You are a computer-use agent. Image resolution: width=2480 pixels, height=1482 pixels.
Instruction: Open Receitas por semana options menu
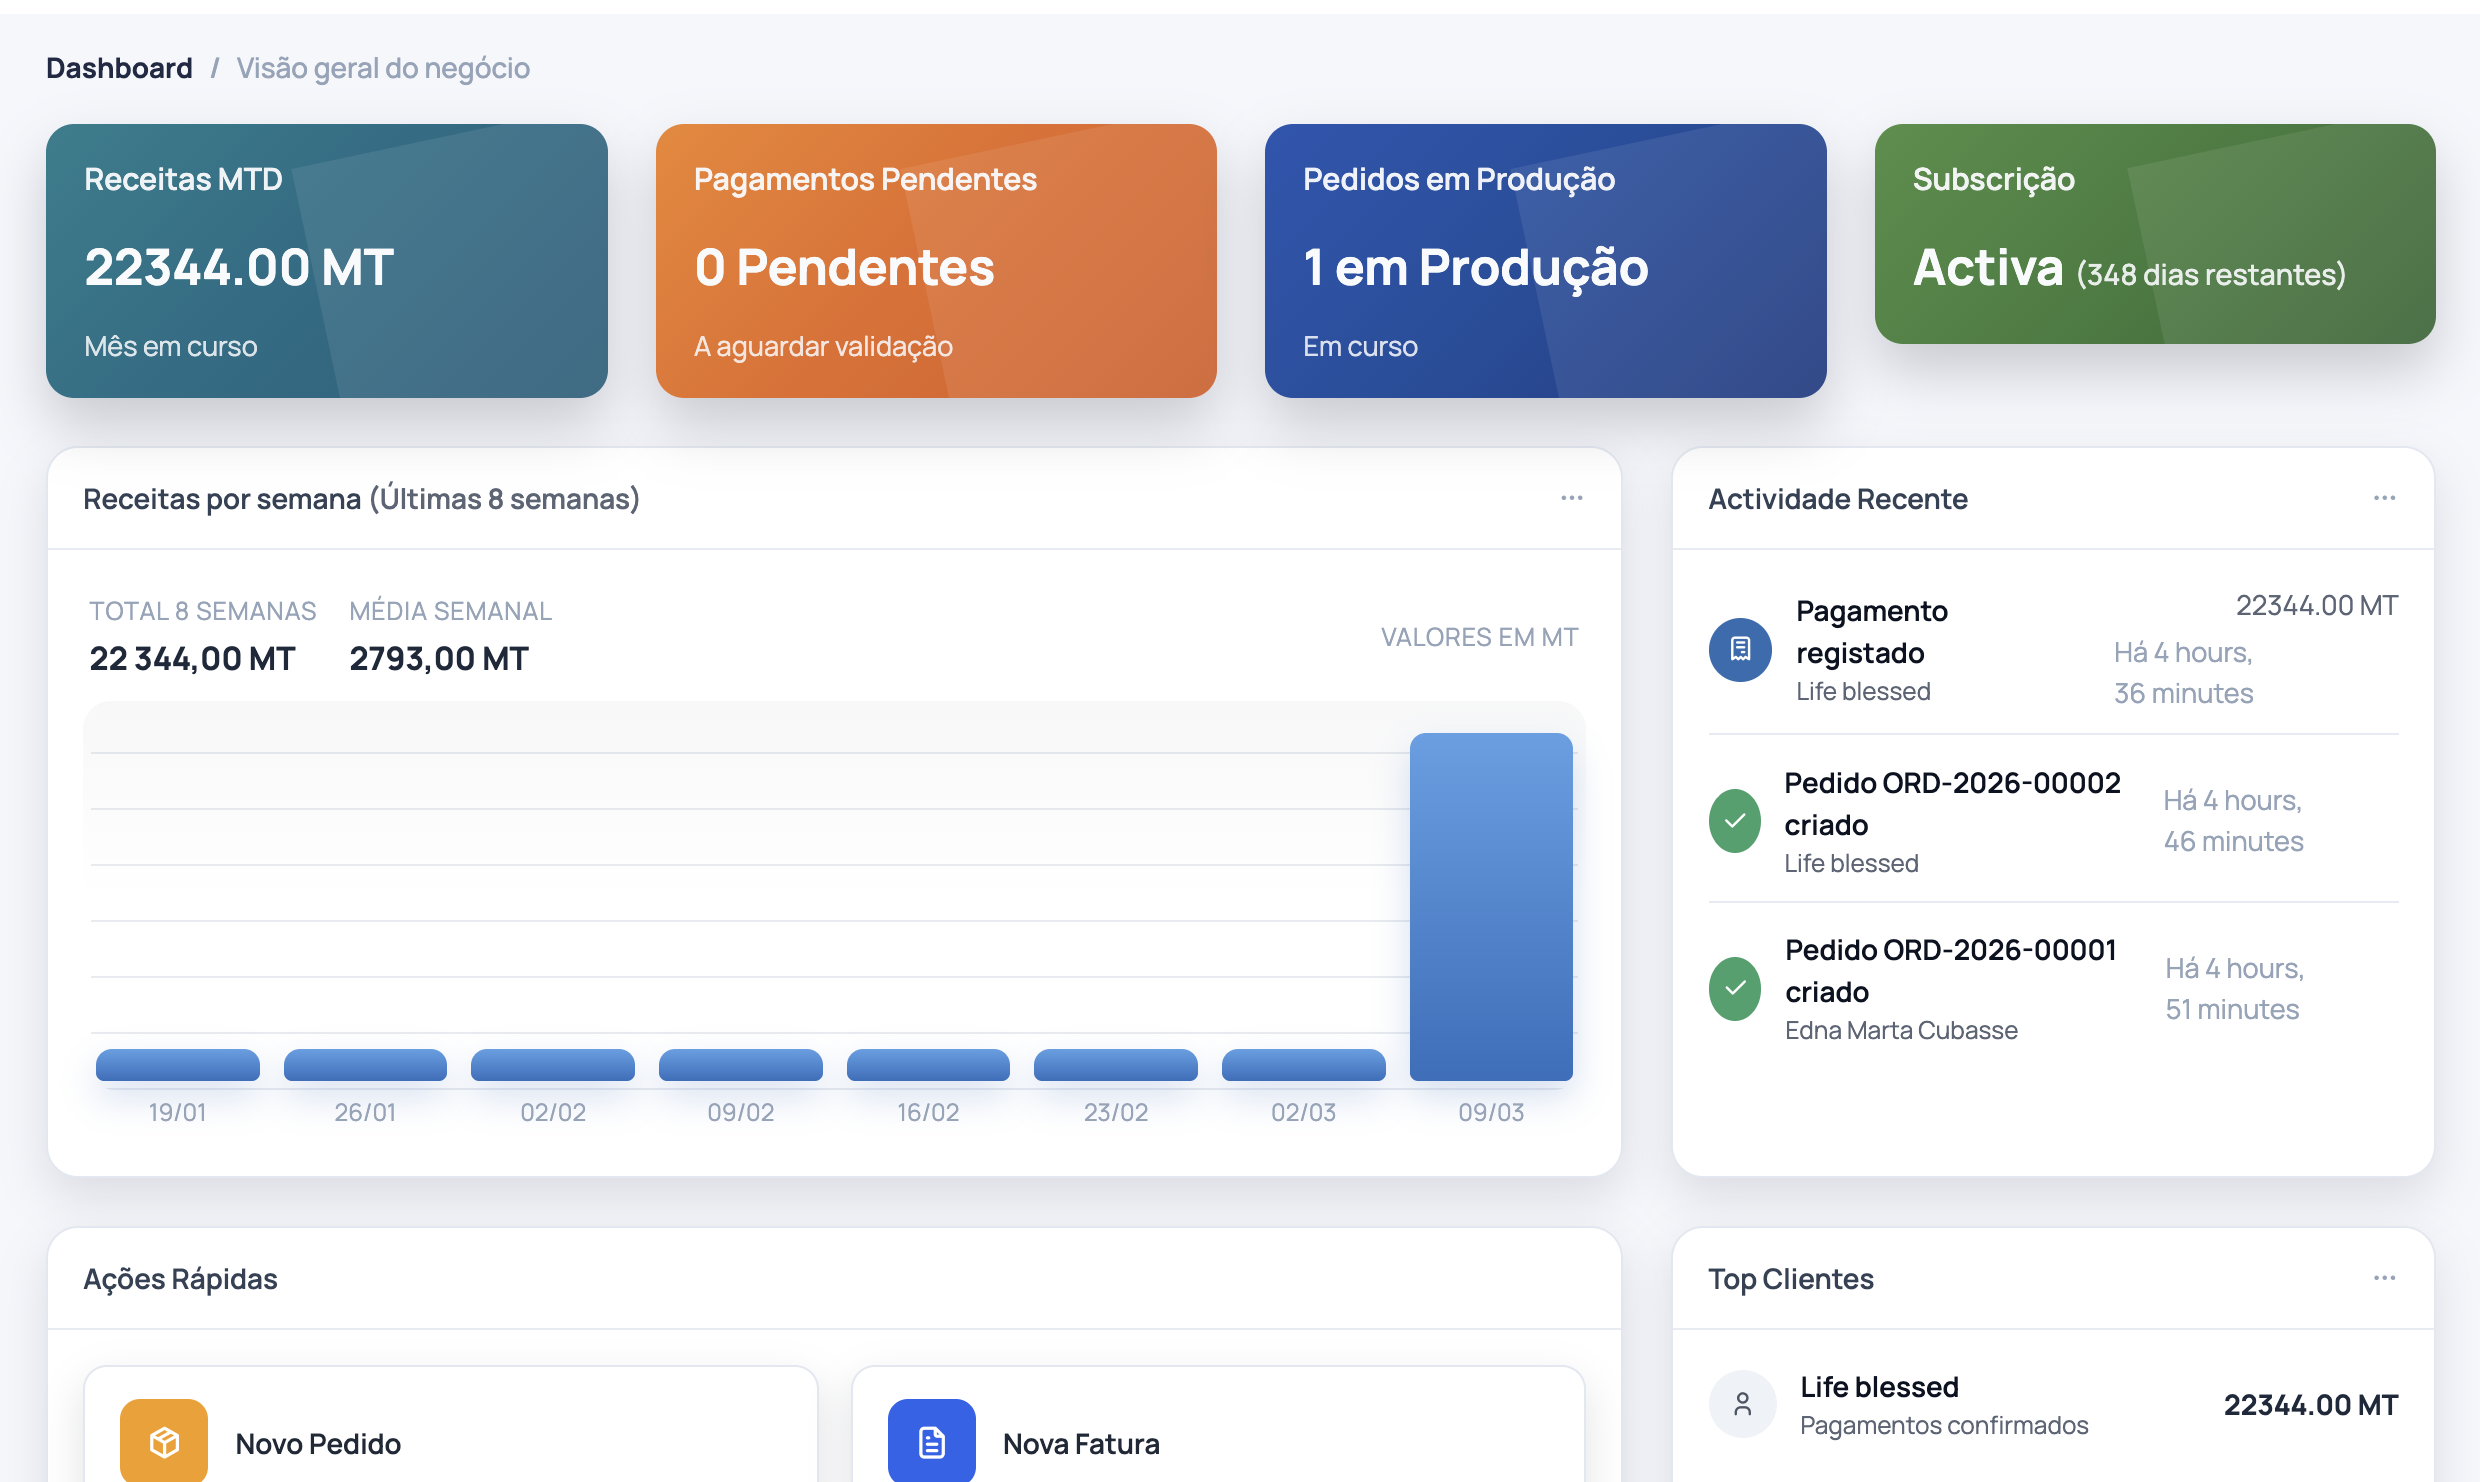[1571, 498]
